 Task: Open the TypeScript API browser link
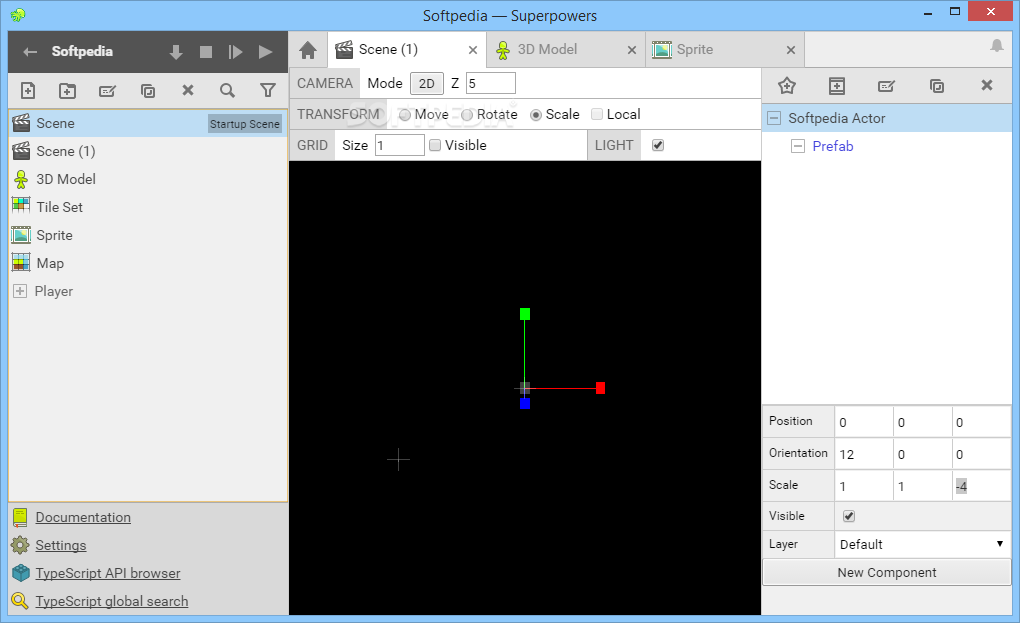(107, 574)
